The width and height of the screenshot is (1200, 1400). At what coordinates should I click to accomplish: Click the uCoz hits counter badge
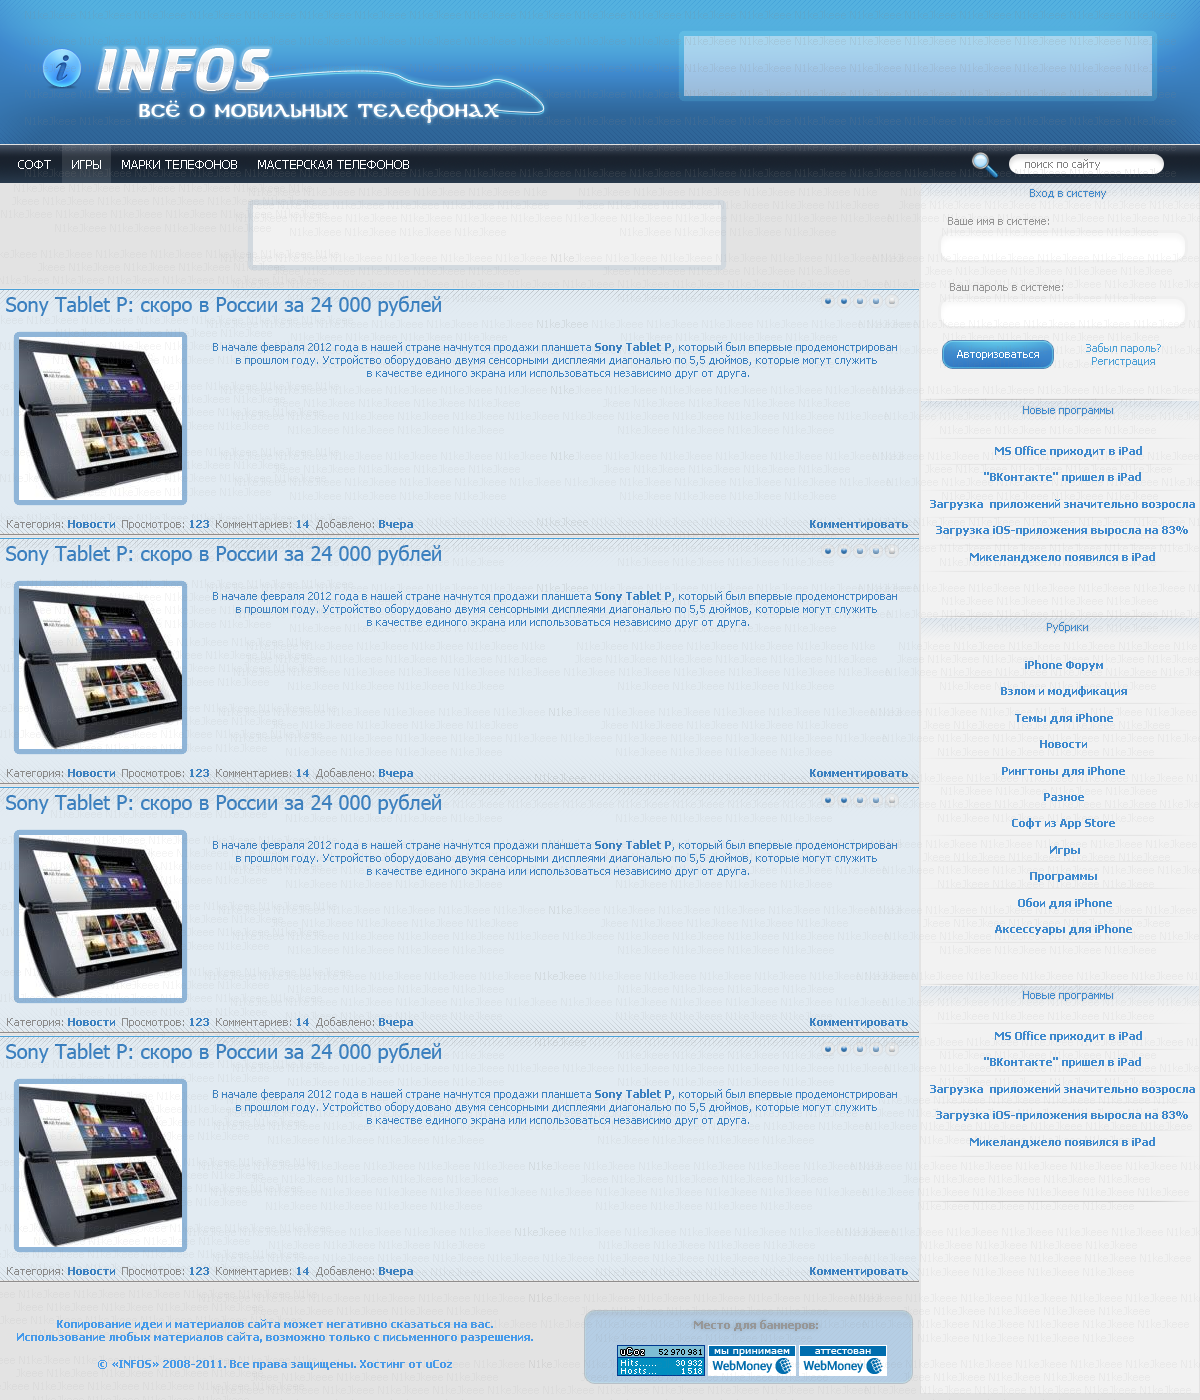click(660, 1361)
